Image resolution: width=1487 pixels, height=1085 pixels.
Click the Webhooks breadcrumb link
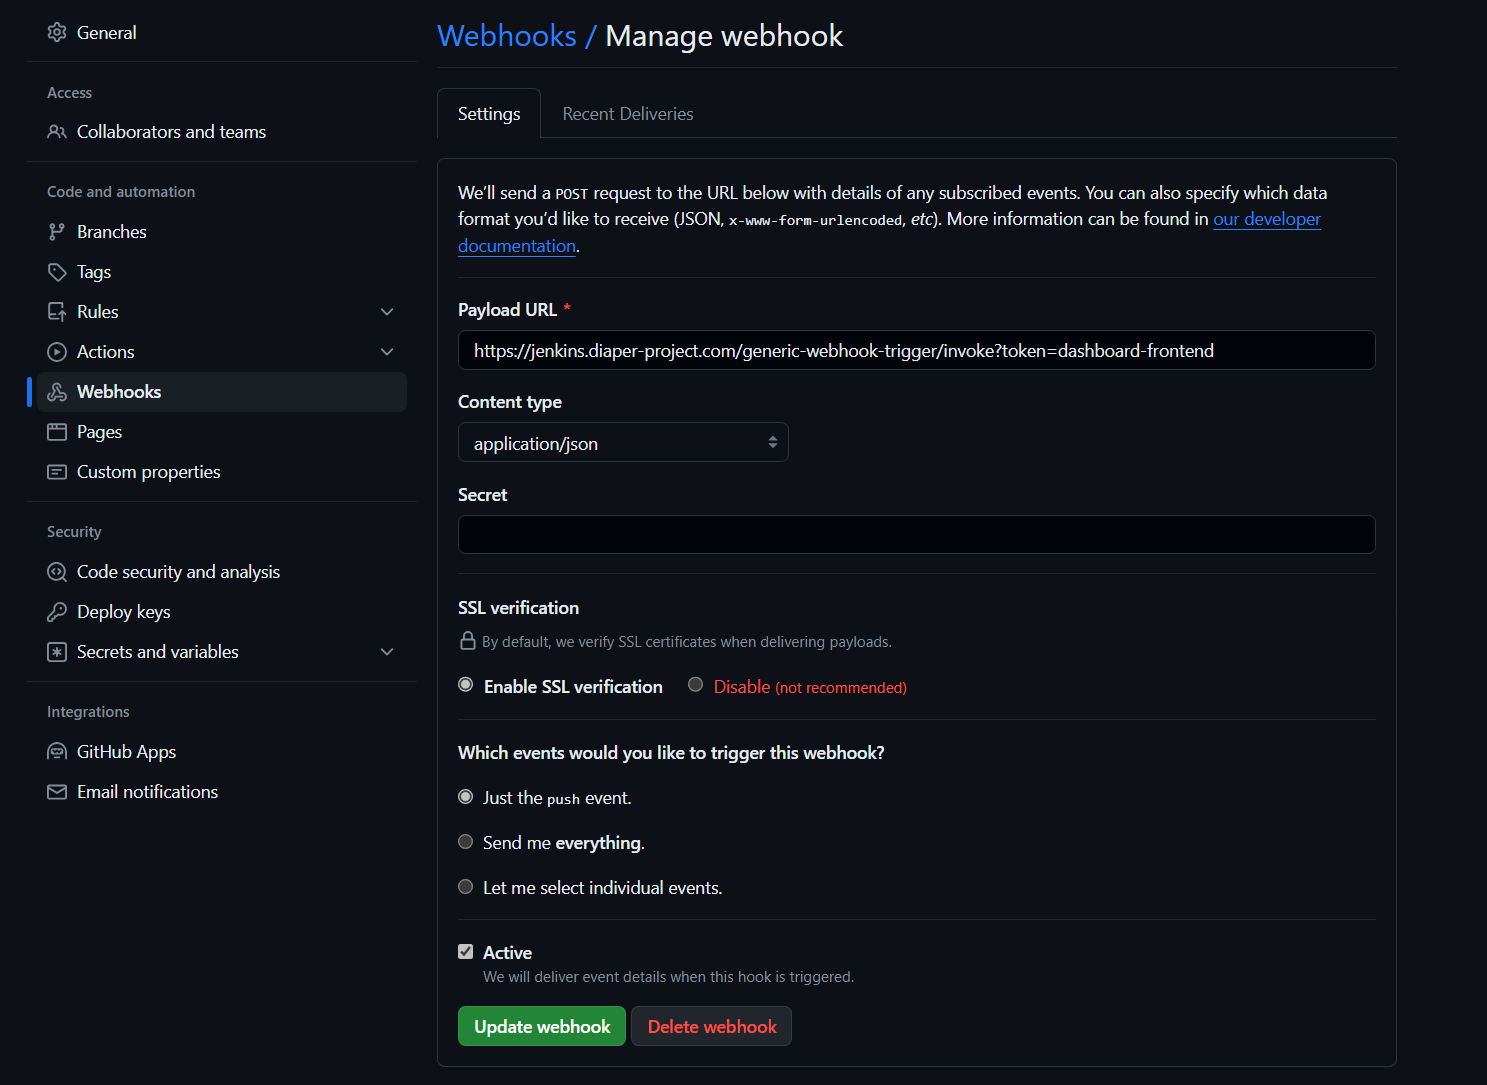pos(507,36)
